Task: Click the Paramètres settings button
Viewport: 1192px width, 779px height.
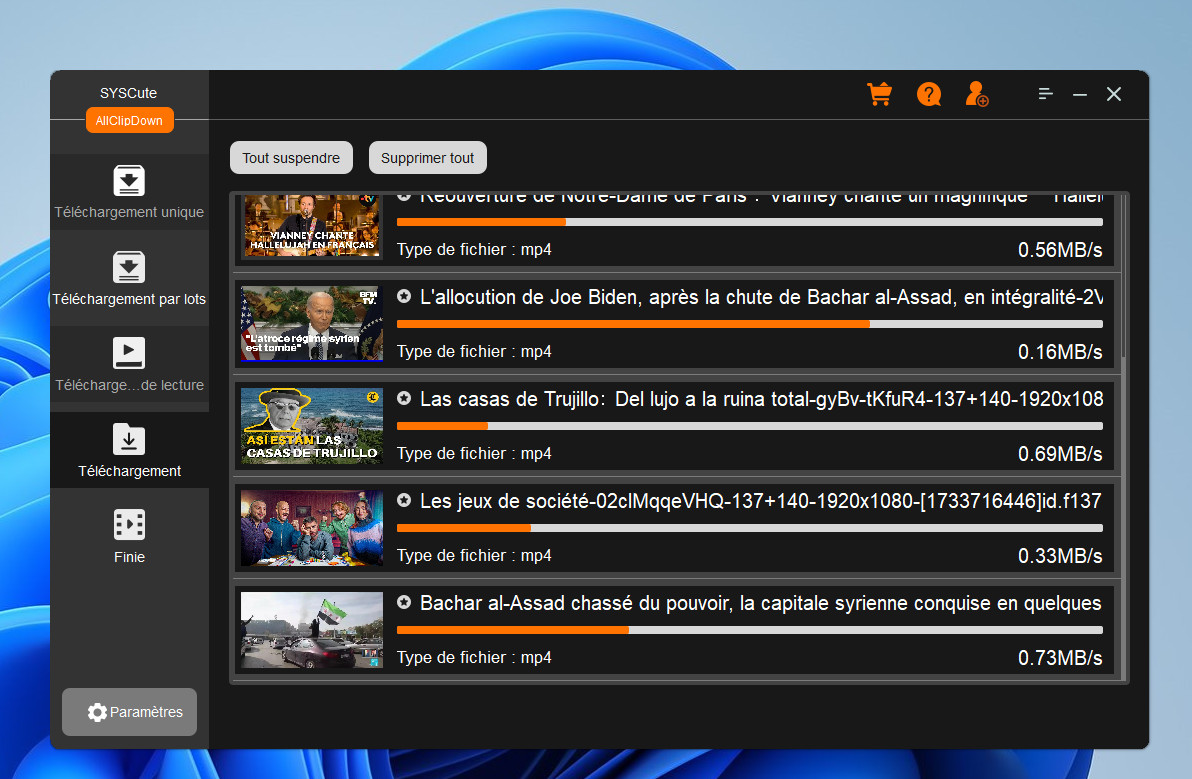Action: 129,712
